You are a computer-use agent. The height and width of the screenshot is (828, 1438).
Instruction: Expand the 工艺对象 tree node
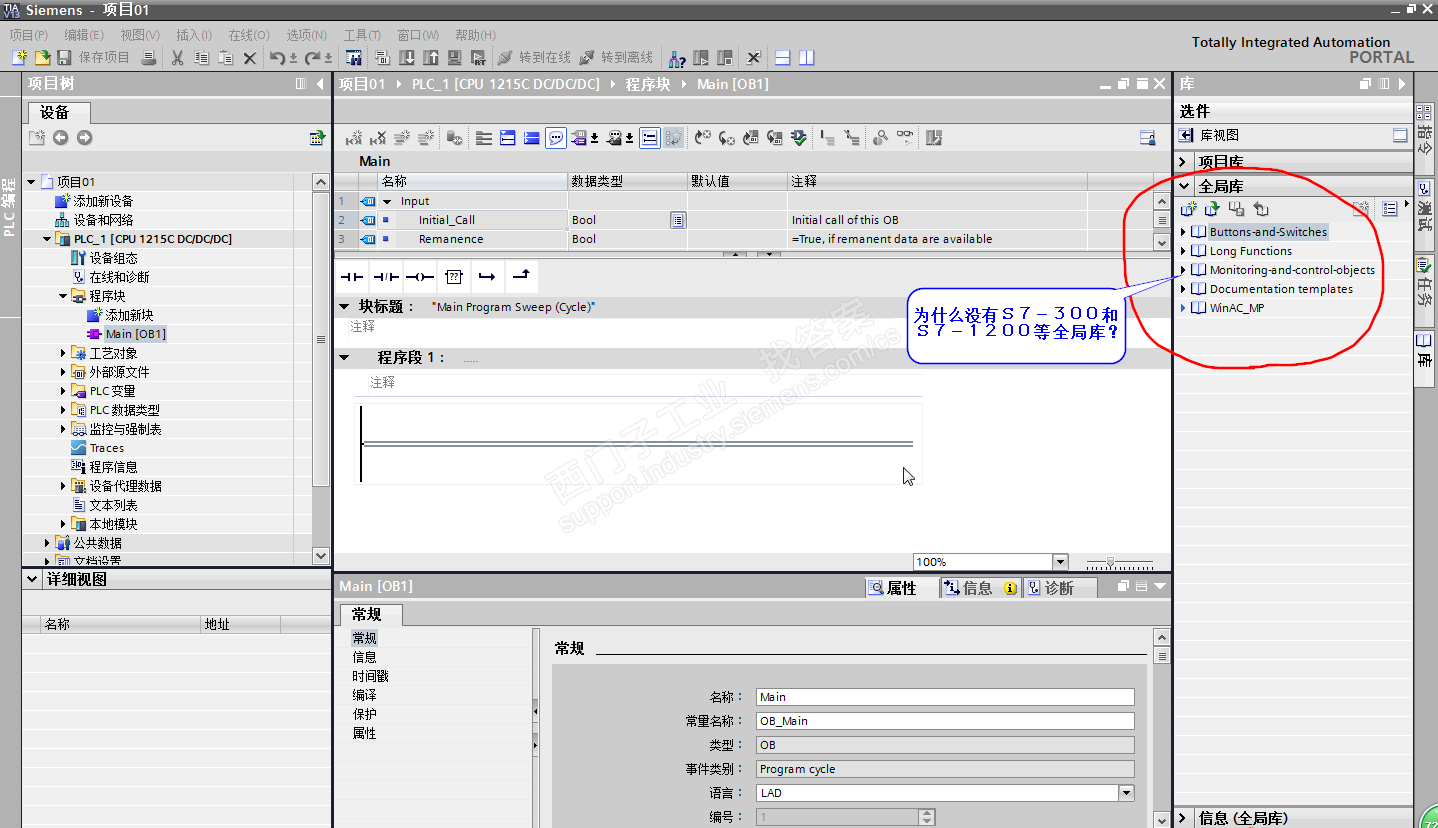tap(63, 353)
